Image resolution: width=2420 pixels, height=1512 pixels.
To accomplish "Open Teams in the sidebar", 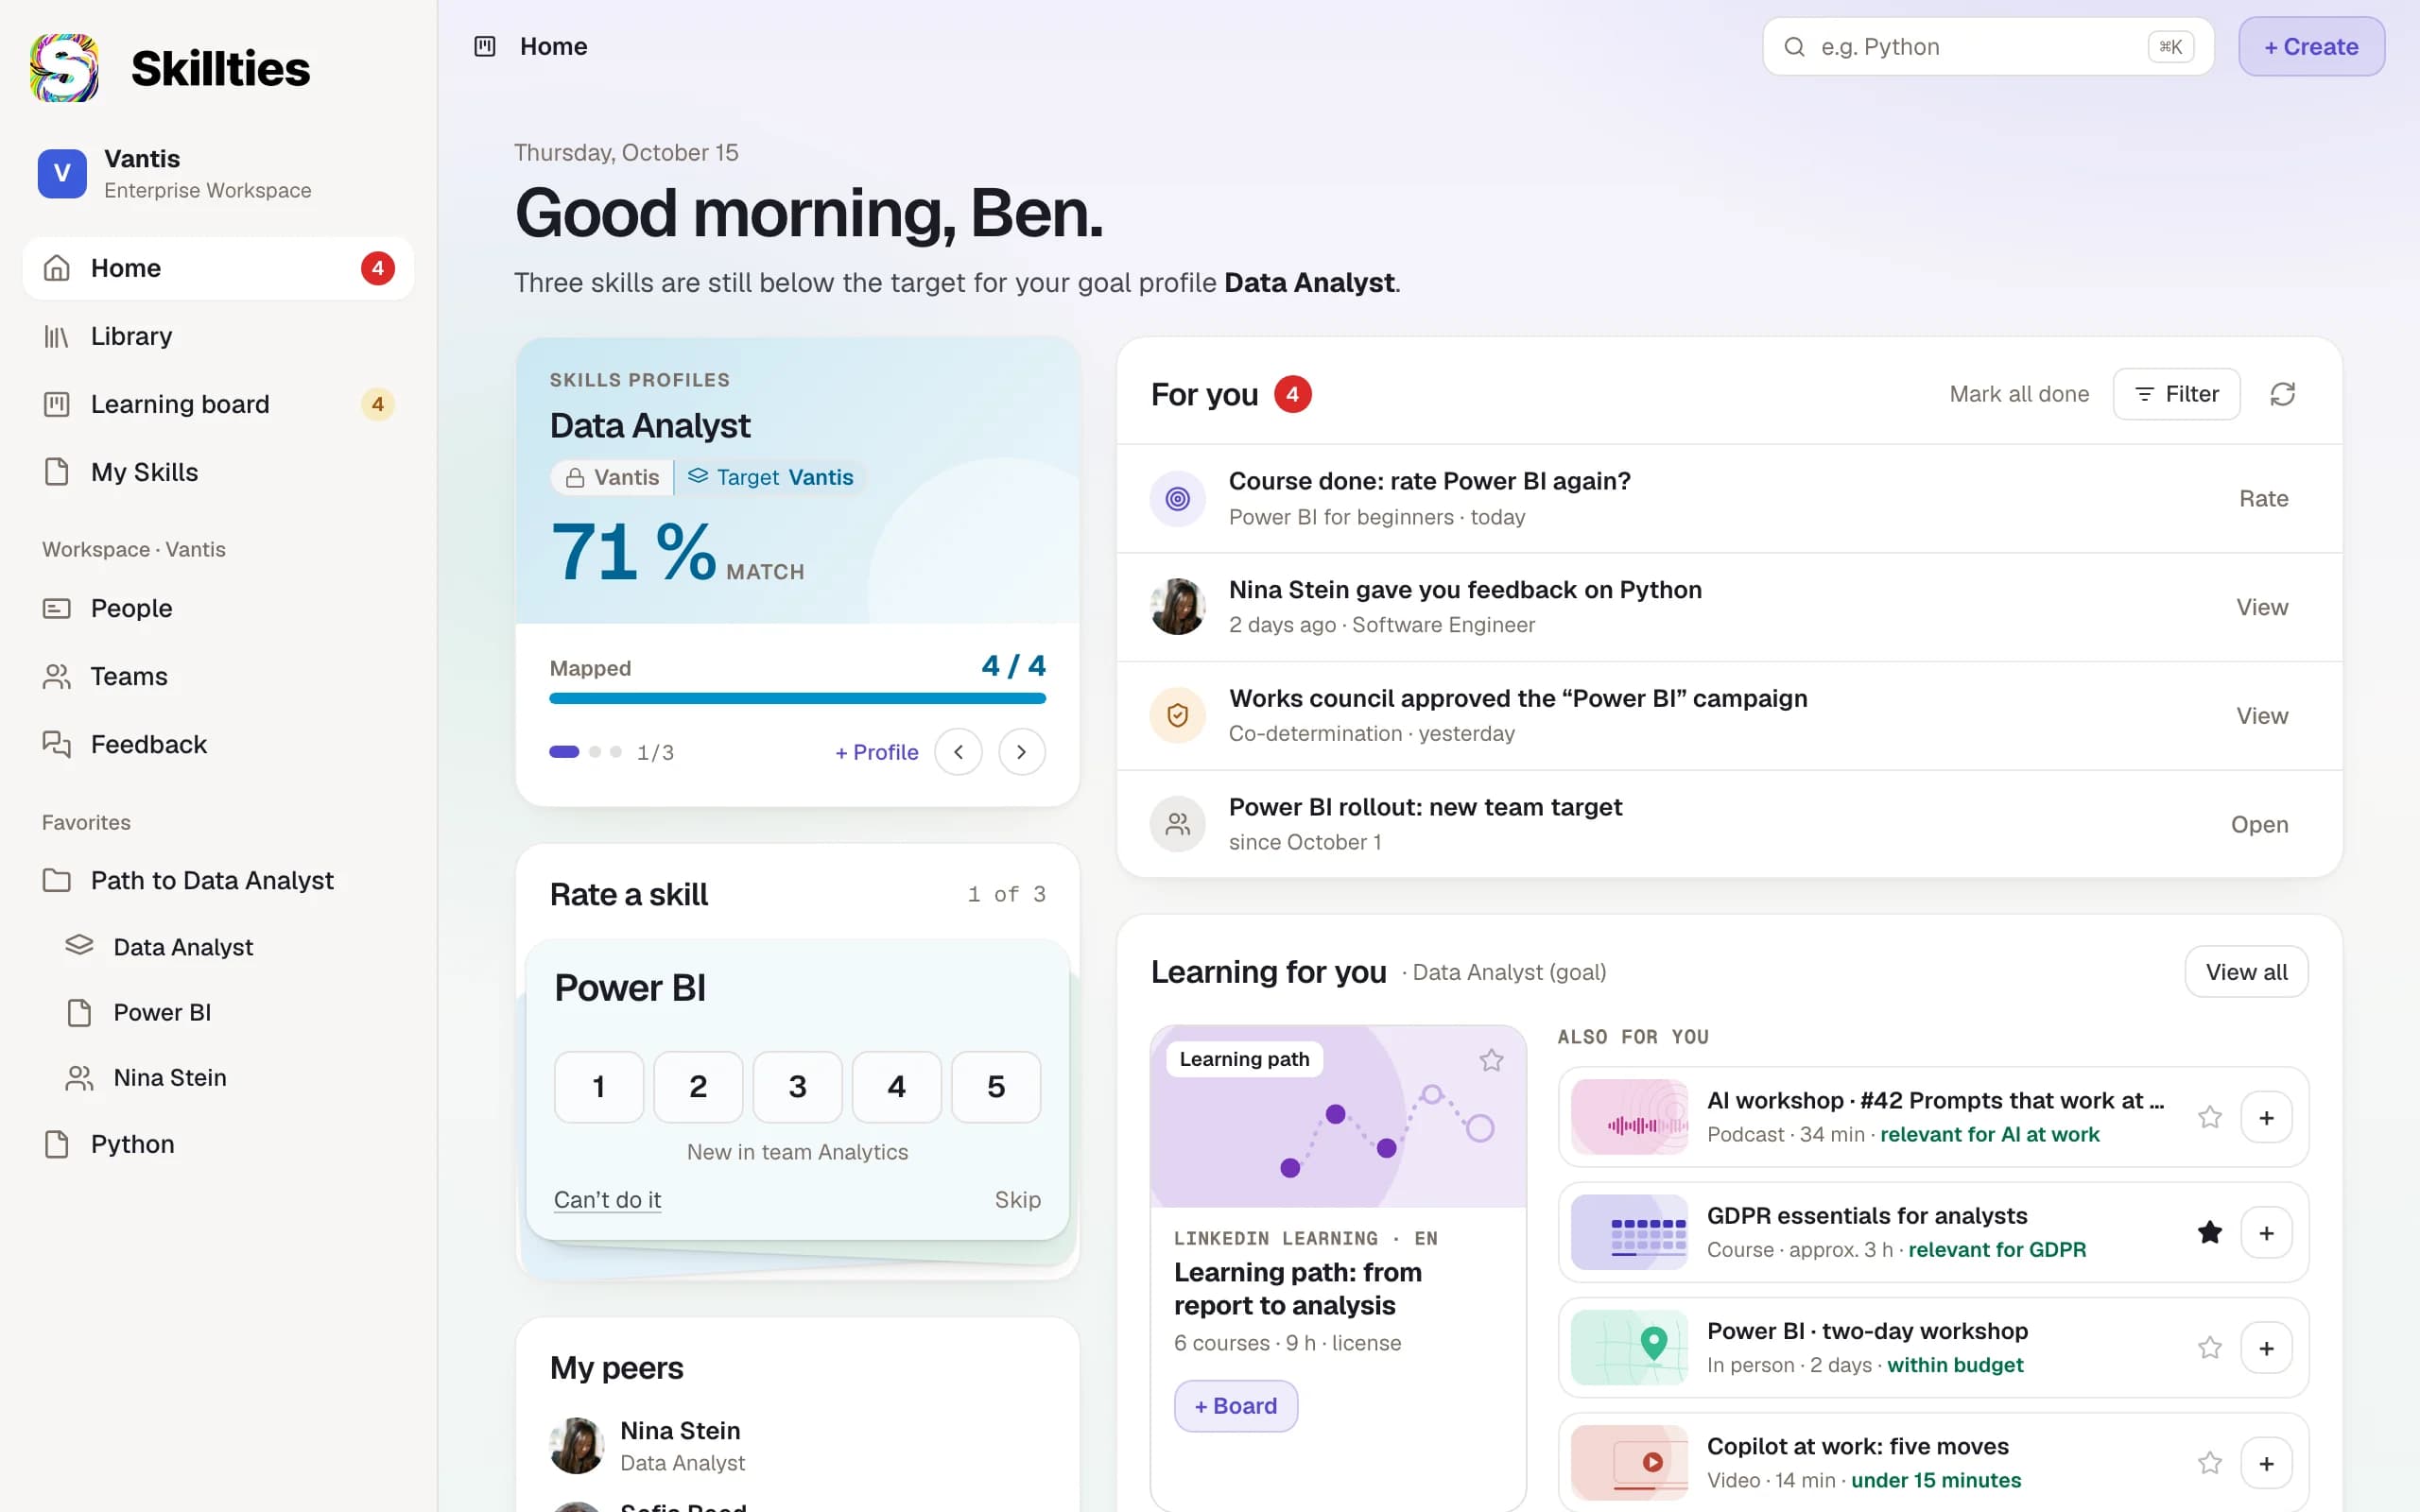I will click(x=218, y=676).
